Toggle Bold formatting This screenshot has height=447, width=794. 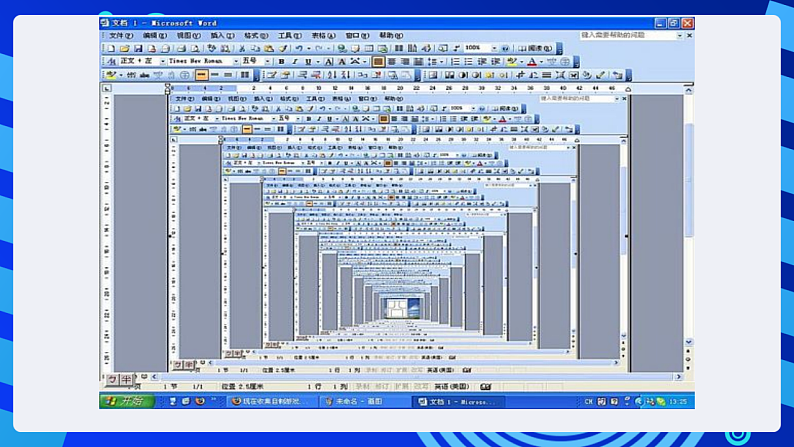point(281,61)
